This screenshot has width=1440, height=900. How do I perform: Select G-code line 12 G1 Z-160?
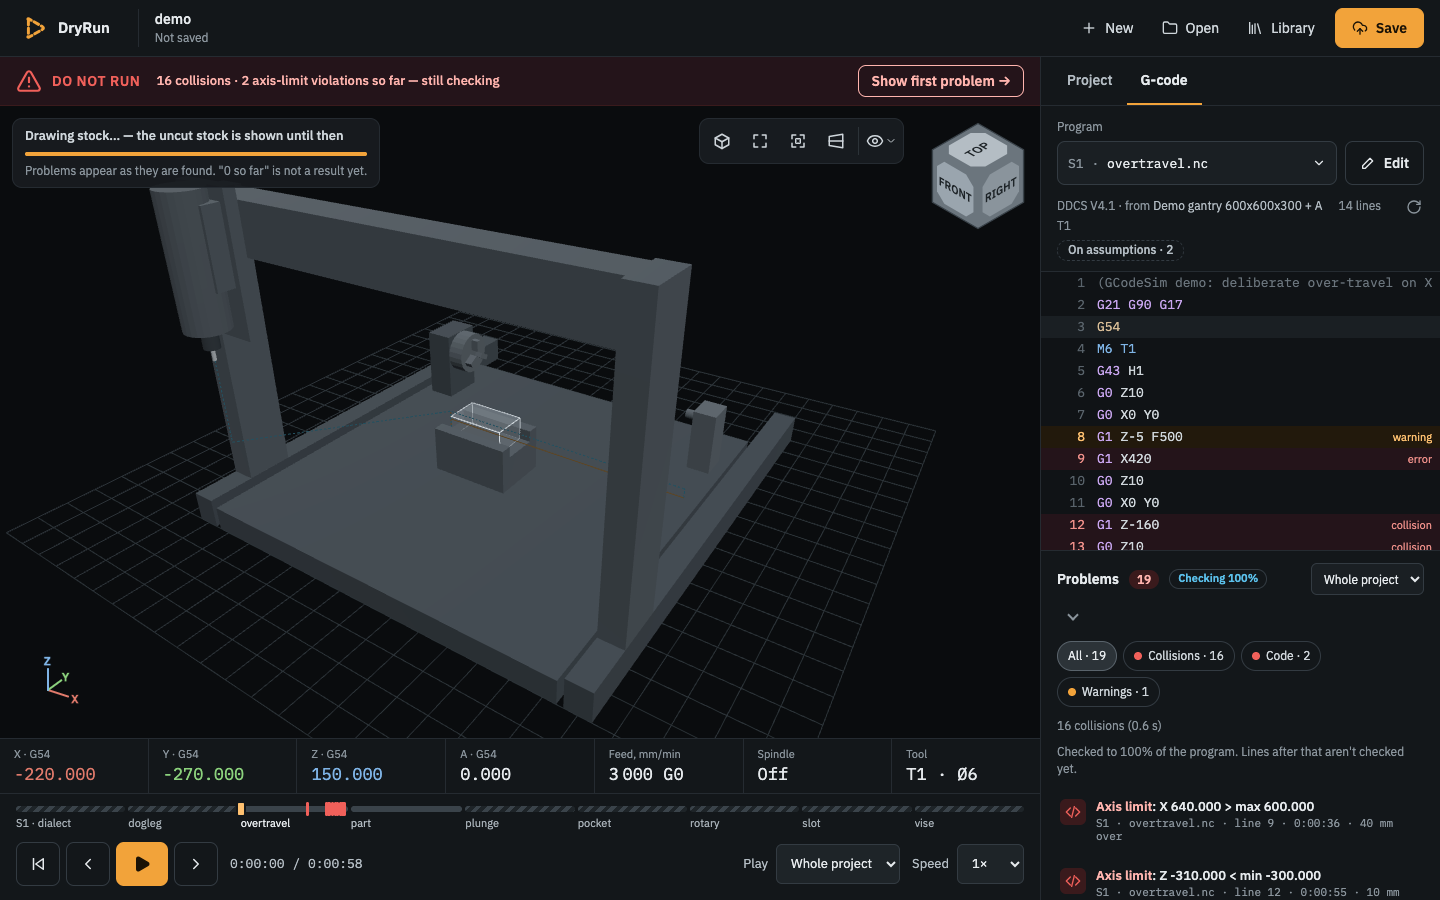pos(1240,525)
